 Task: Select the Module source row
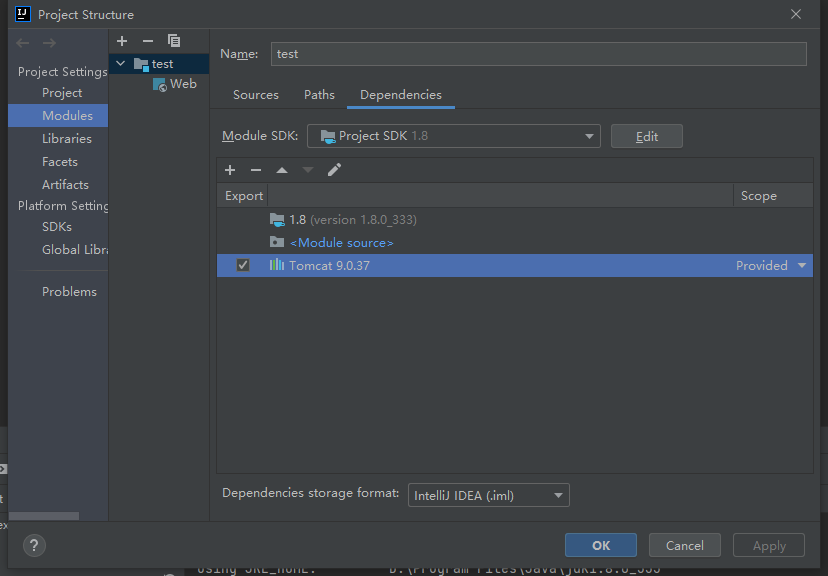point(515,242)
